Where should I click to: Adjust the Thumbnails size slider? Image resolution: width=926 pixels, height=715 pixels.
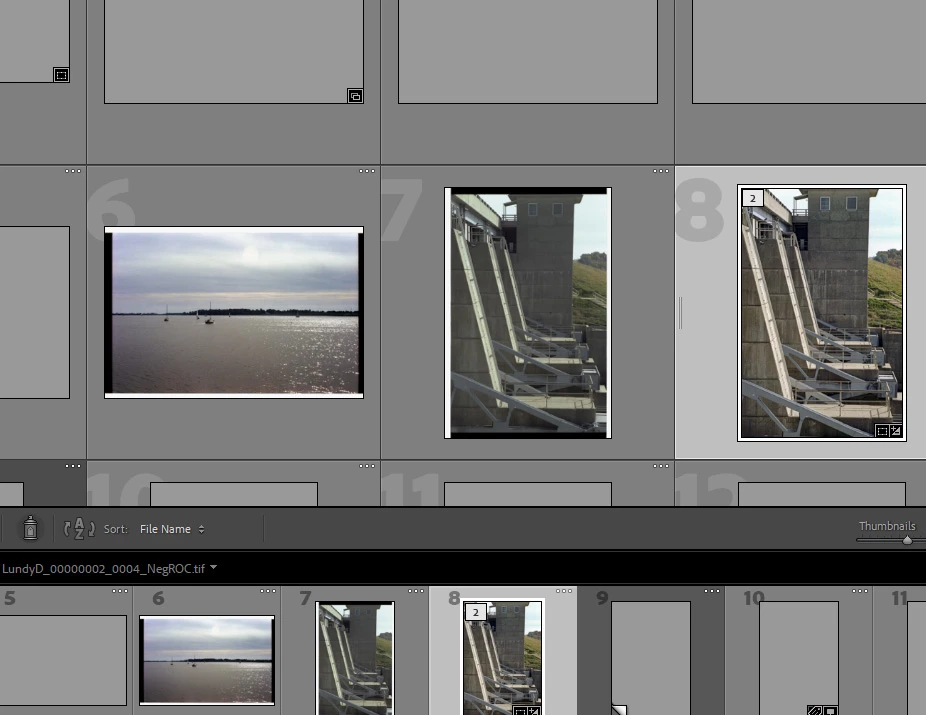pos(907,540)
